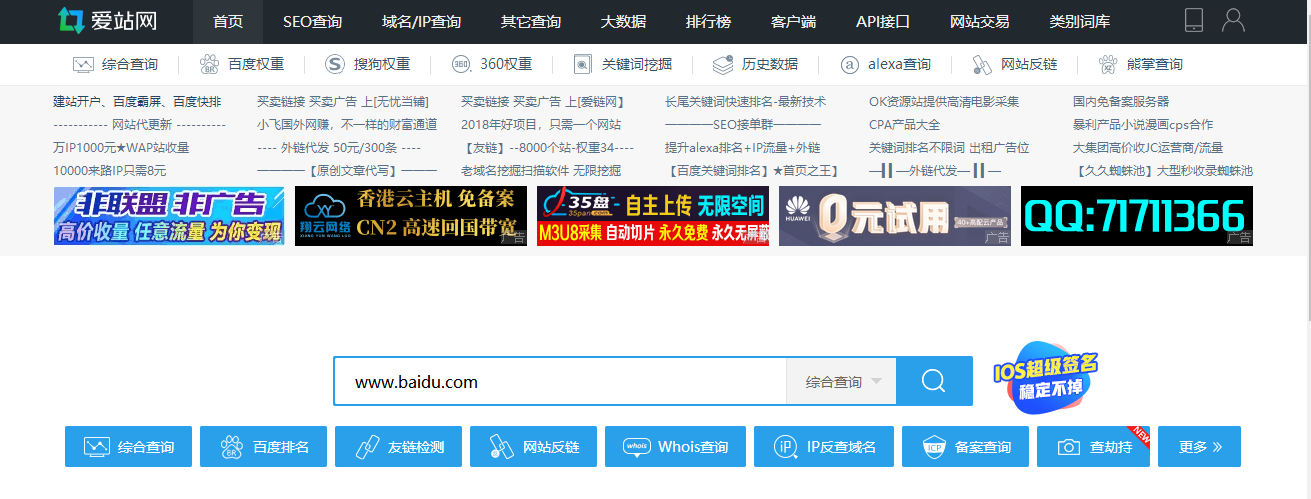Open the 提升alexa排名+IP流量+外链 link

742,148
